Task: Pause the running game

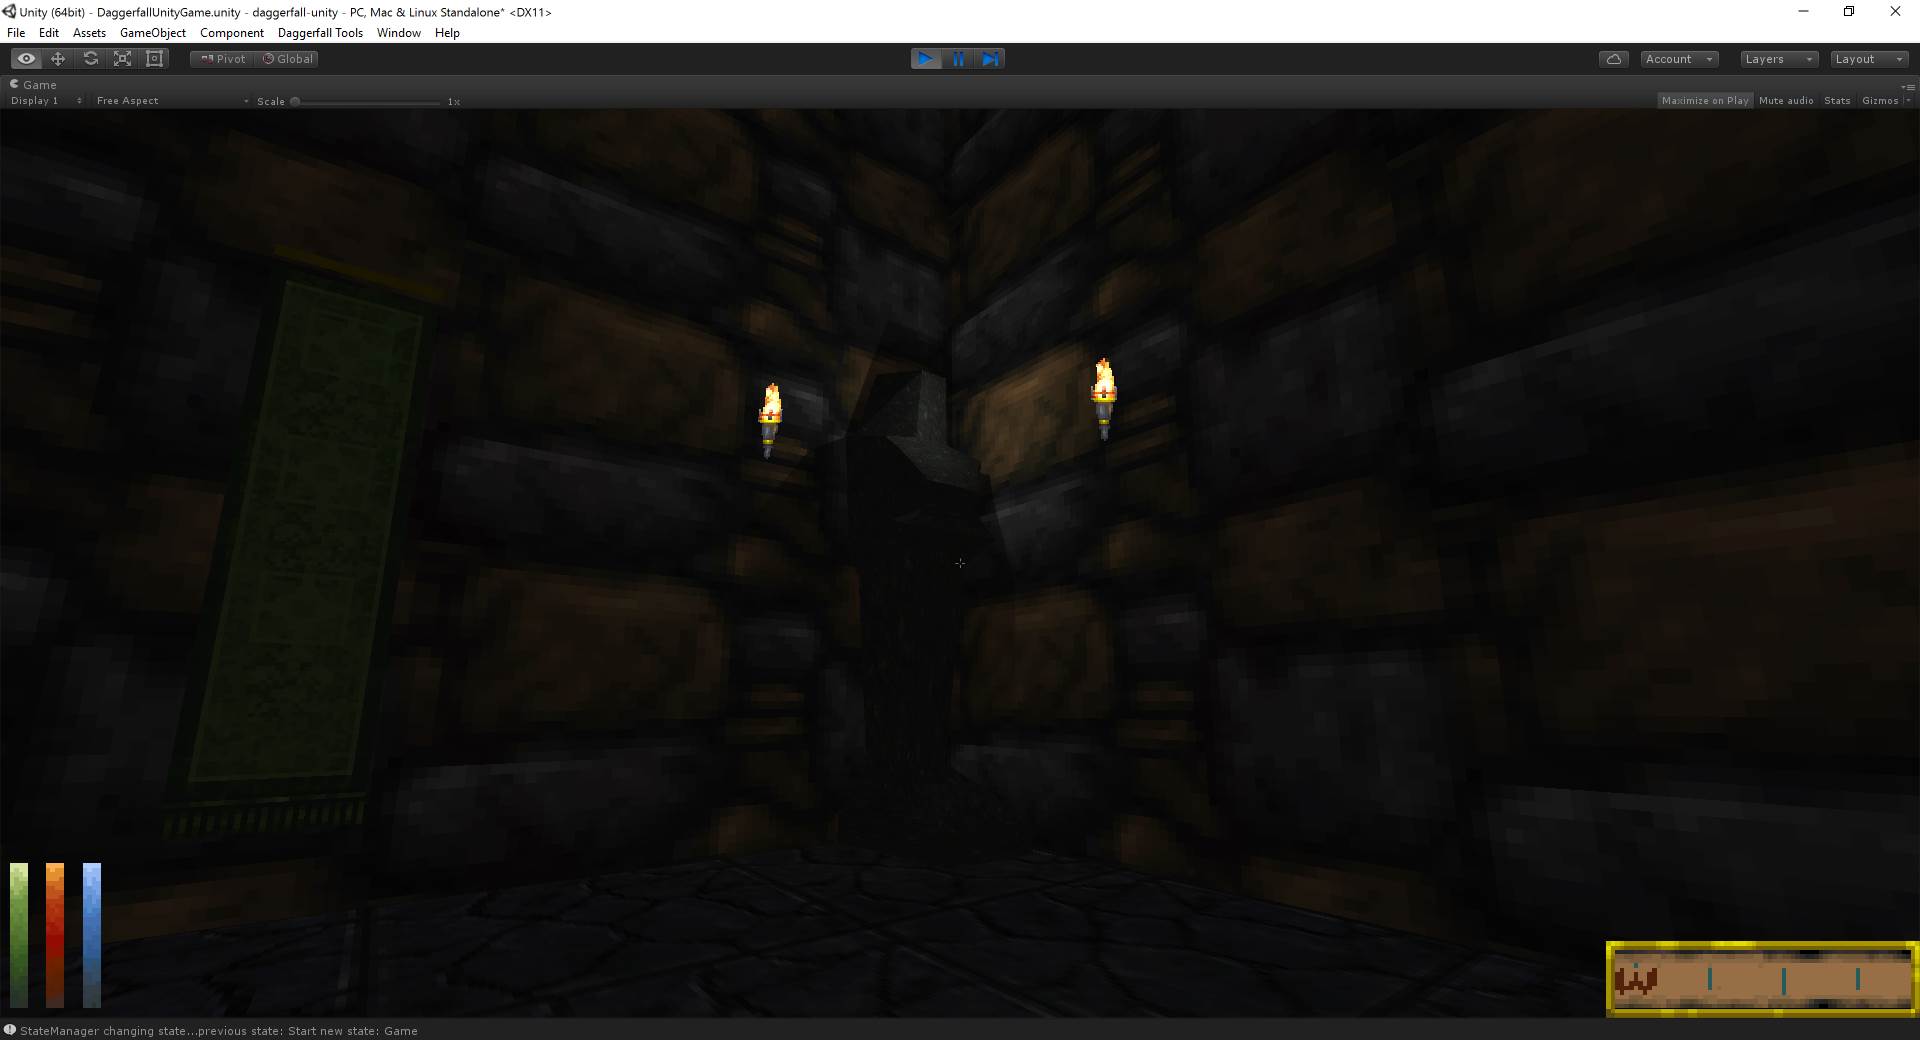Action: pos(958,59)
